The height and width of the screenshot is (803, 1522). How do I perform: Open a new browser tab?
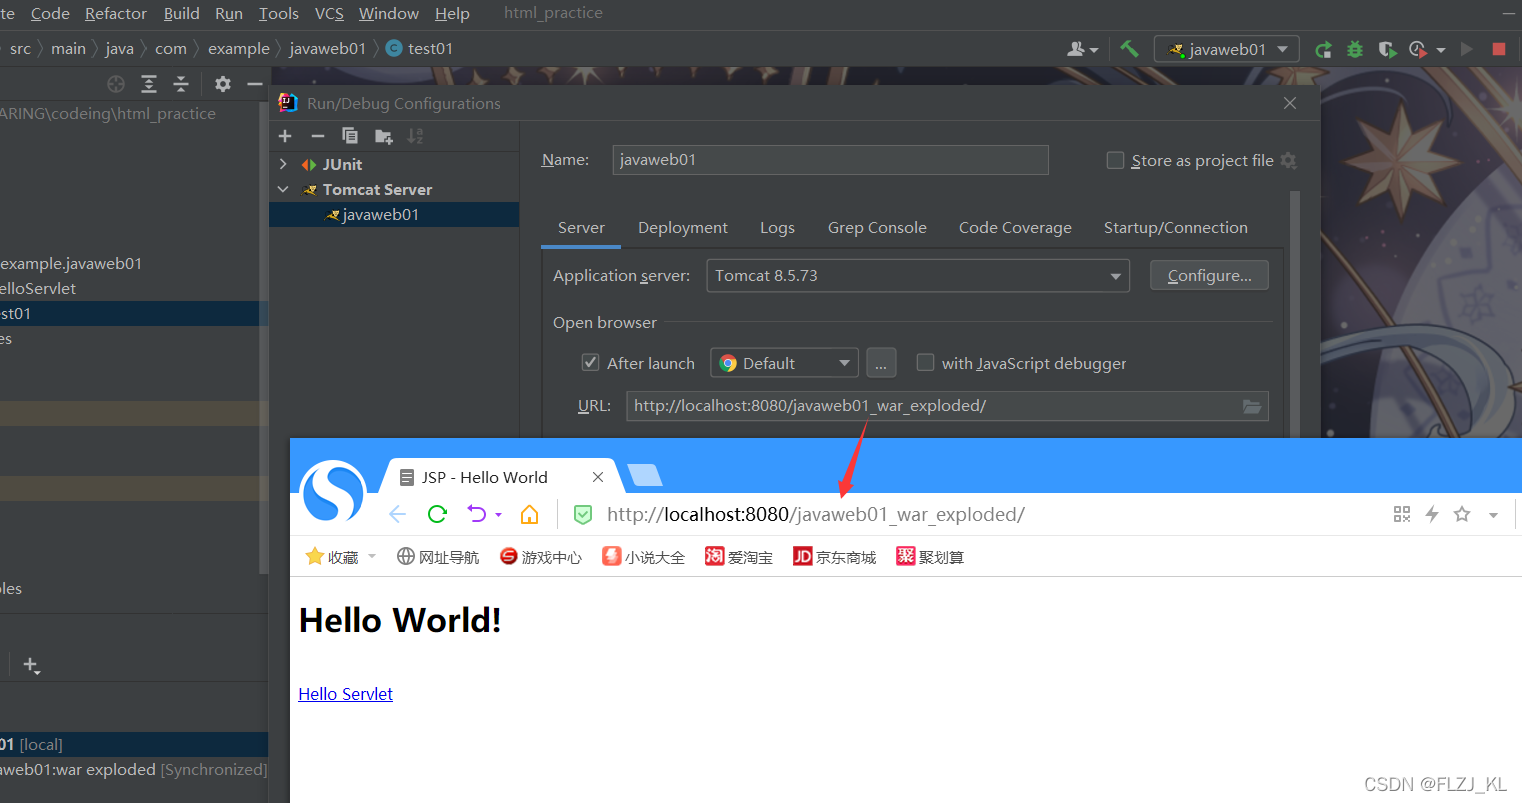(x=645, y=474)
